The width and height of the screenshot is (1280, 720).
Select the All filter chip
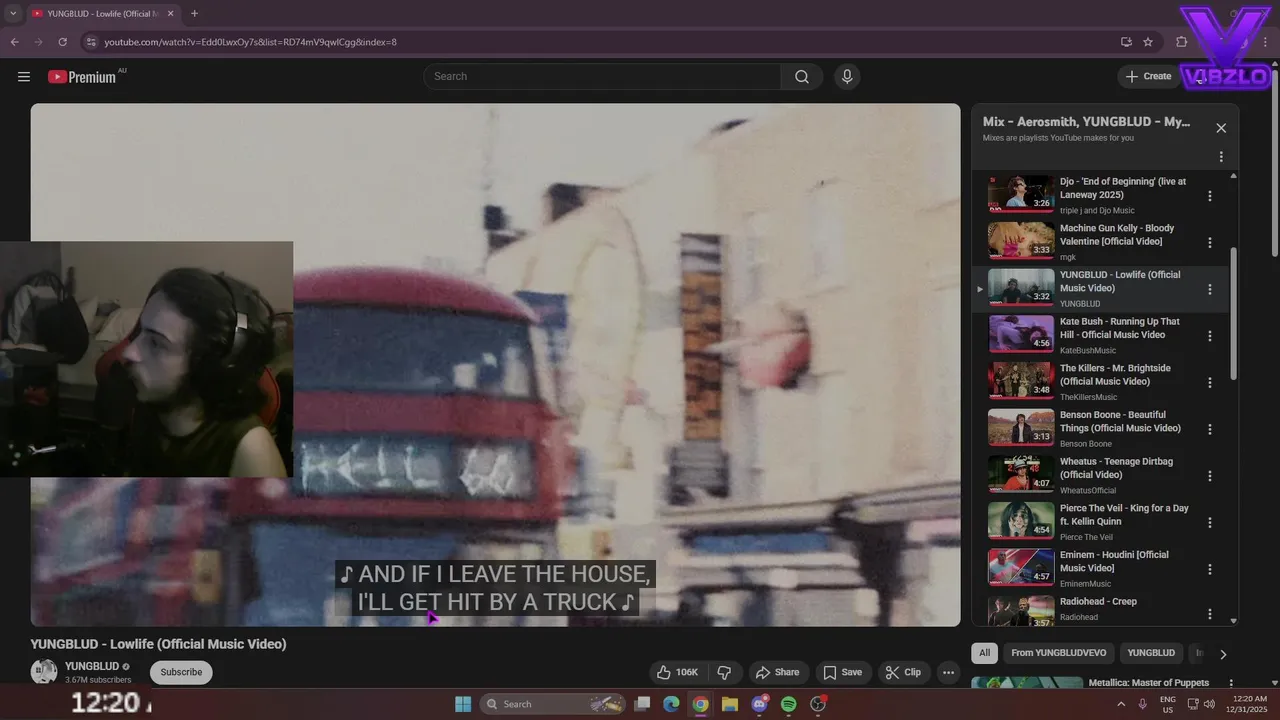click(x=984, y=653)
